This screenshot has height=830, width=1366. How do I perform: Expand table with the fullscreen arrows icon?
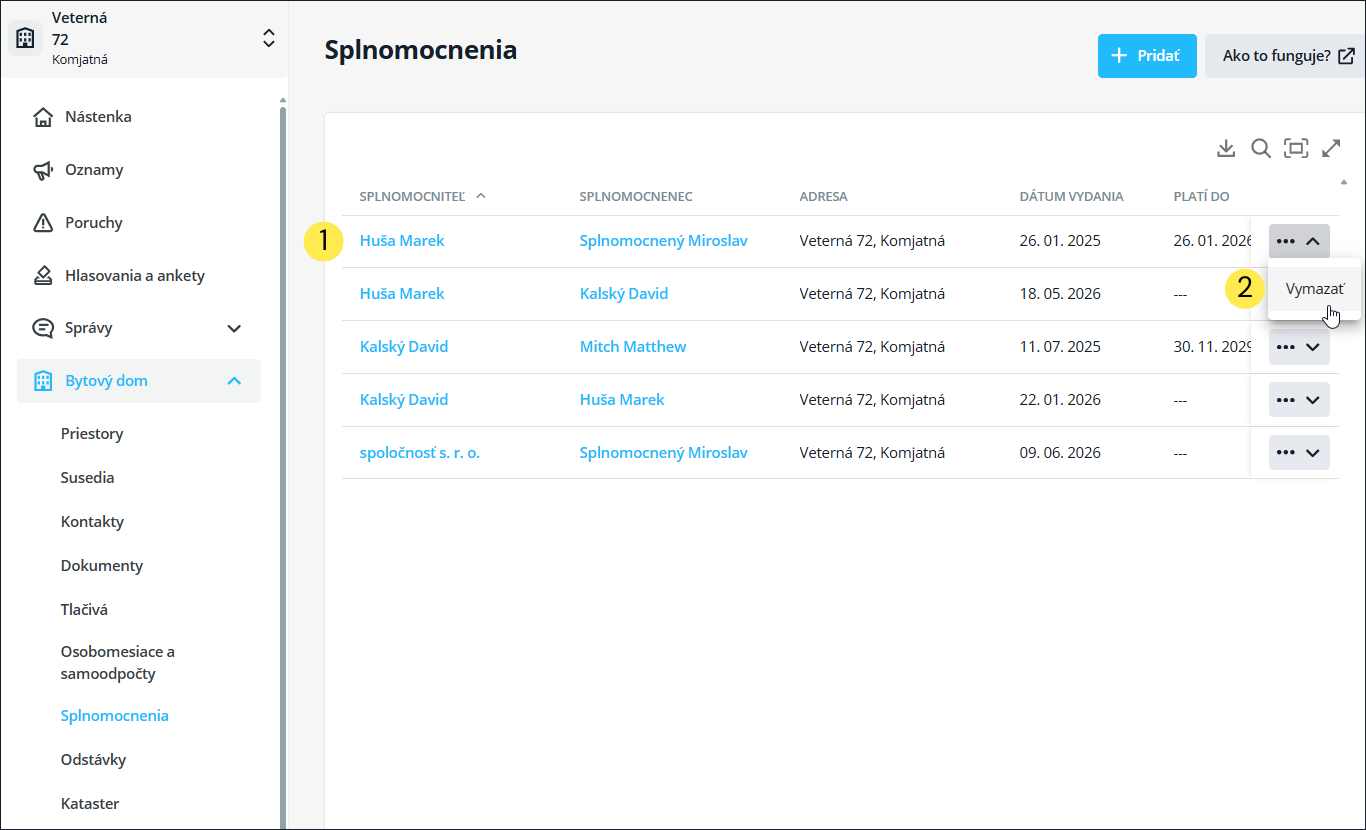pyautogui.click(x=1331, y=148)
